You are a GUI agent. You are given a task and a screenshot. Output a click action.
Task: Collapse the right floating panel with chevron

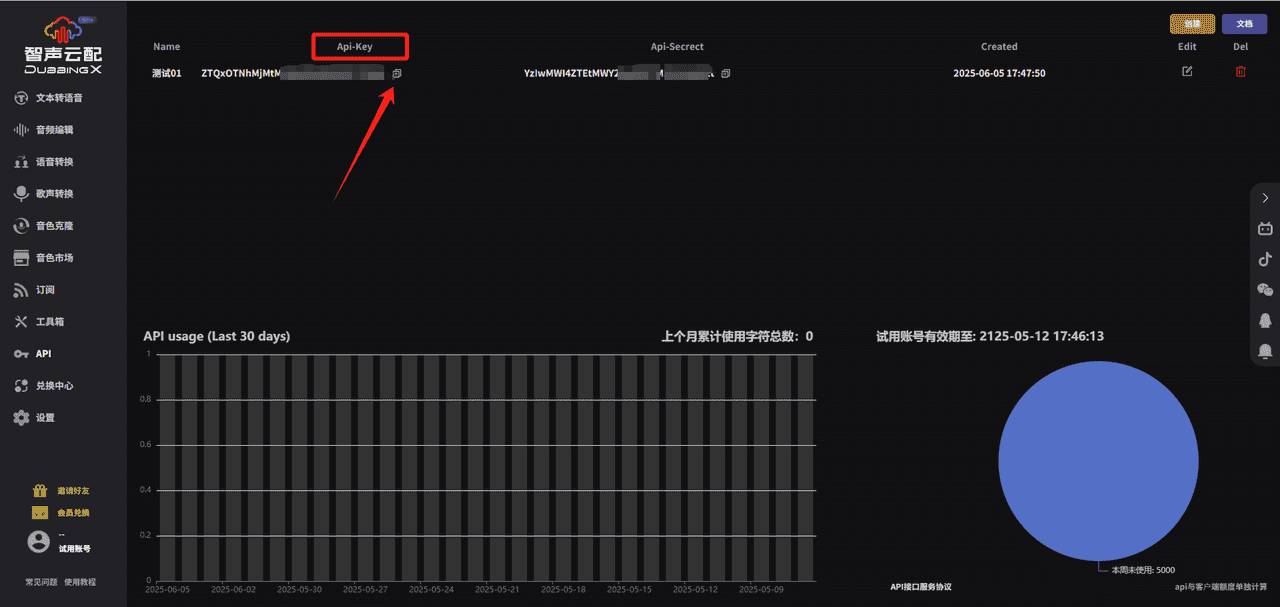coord(1265,198)
